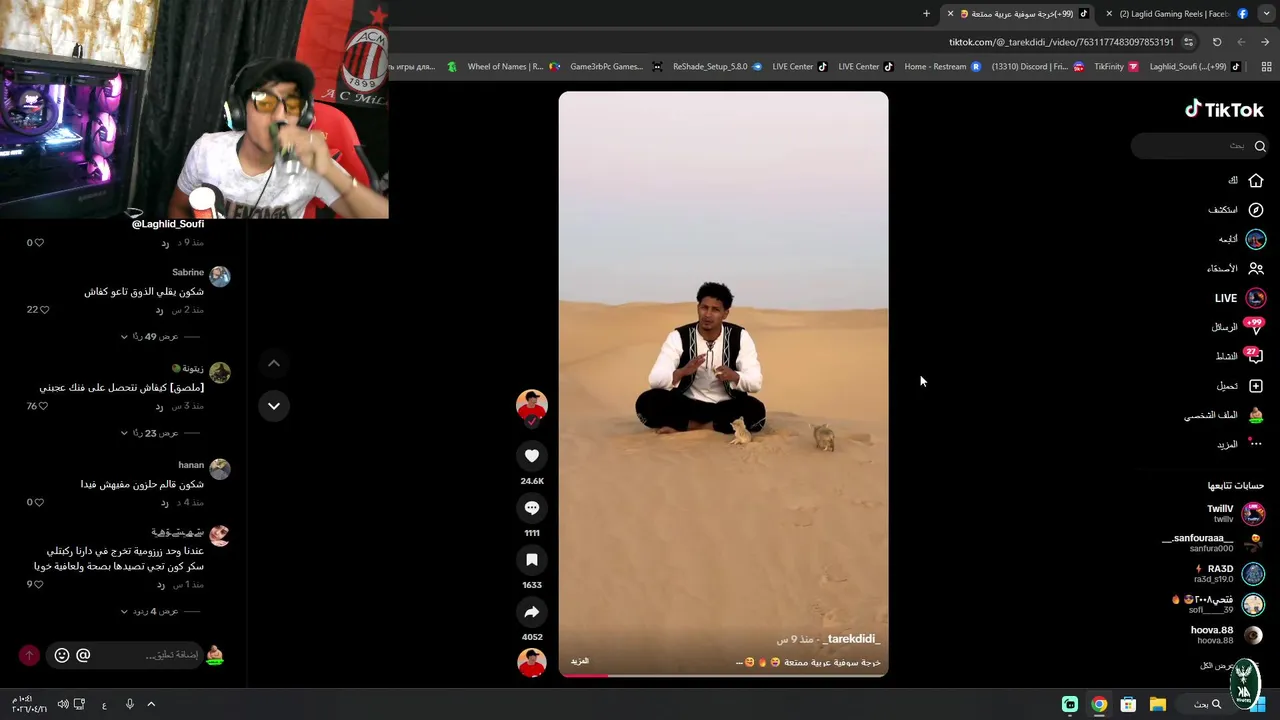Expand video caption with المزيد link
Screen dimensions: 1280x720
click(x=580, y=661)
